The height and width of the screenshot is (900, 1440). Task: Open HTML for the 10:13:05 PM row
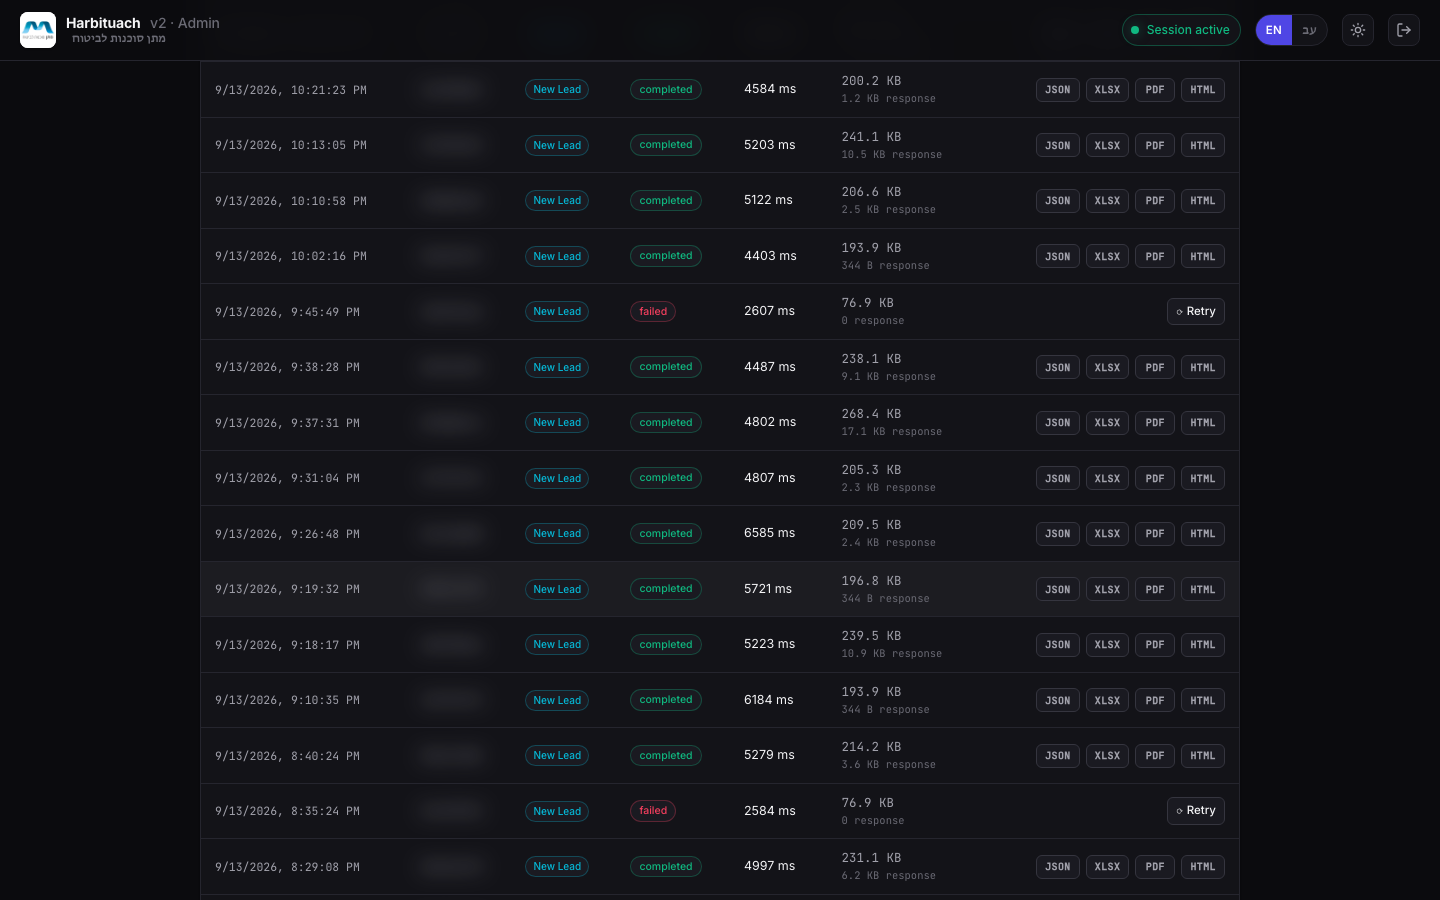click(1203, 146)
